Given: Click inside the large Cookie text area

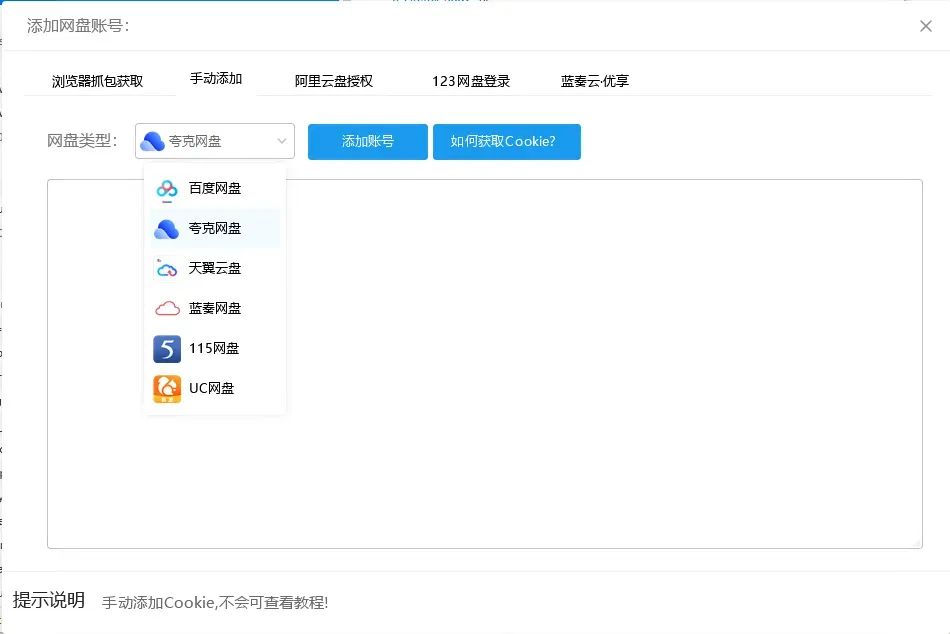Looking at the screenshot, I should pyautogui.click(x=485, y=364).
